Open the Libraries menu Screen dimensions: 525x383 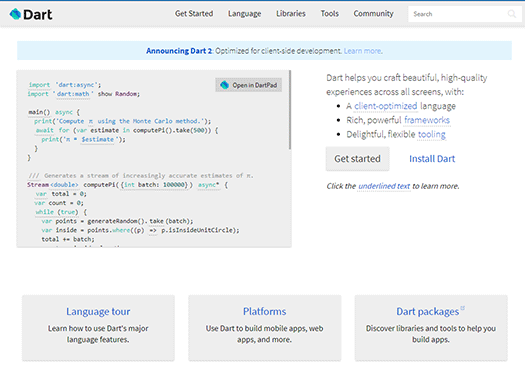pyautogui.click(x=291, y=14)
